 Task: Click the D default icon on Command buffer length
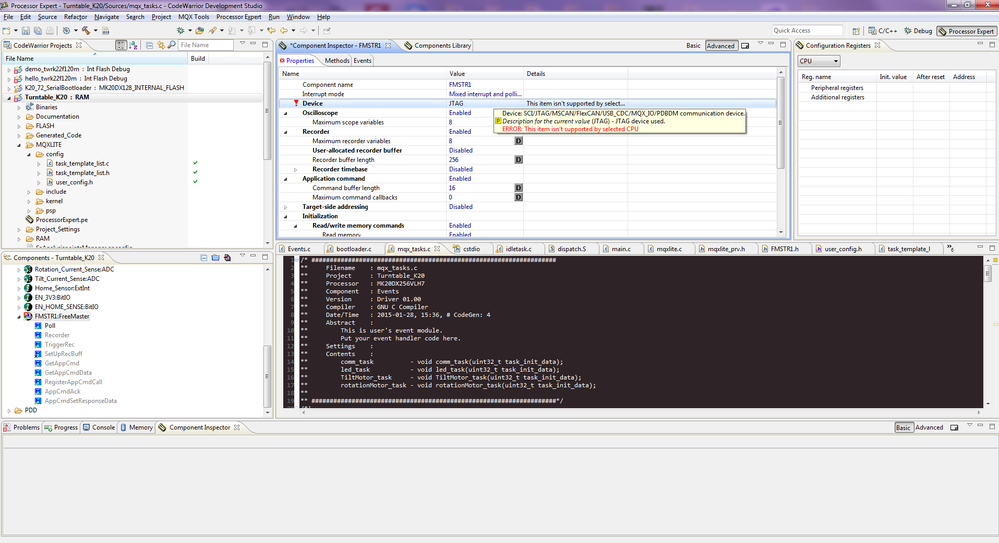point(518,188)
